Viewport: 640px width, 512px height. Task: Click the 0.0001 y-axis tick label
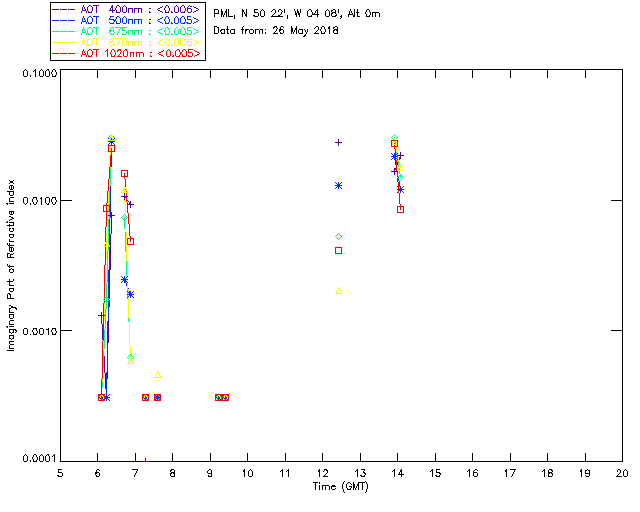40,459
